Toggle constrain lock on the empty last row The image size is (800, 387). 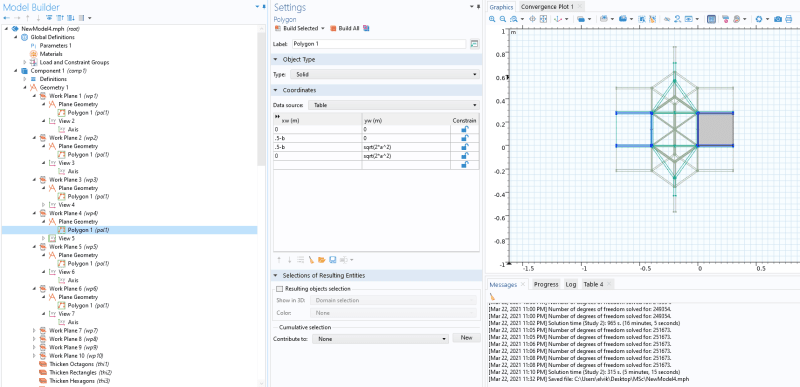(x=464, y=164)
